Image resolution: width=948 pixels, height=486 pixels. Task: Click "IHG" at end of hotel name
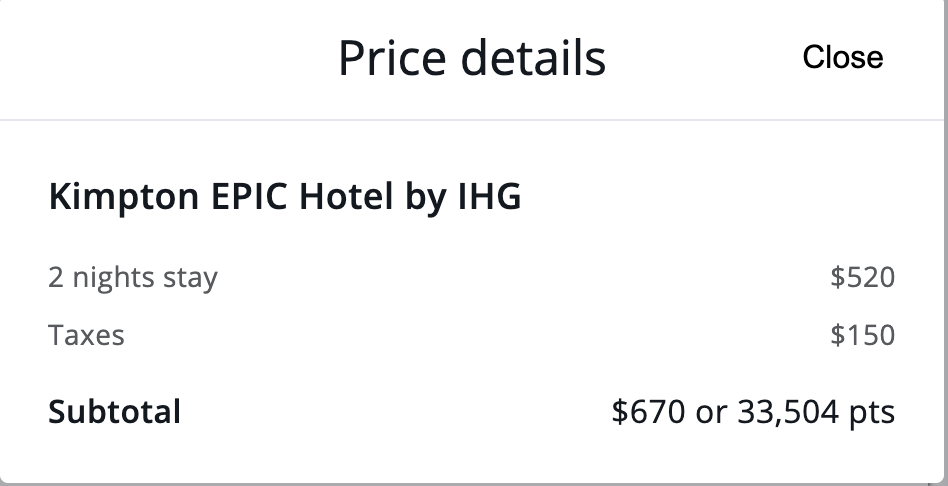(x=489, y=197)
